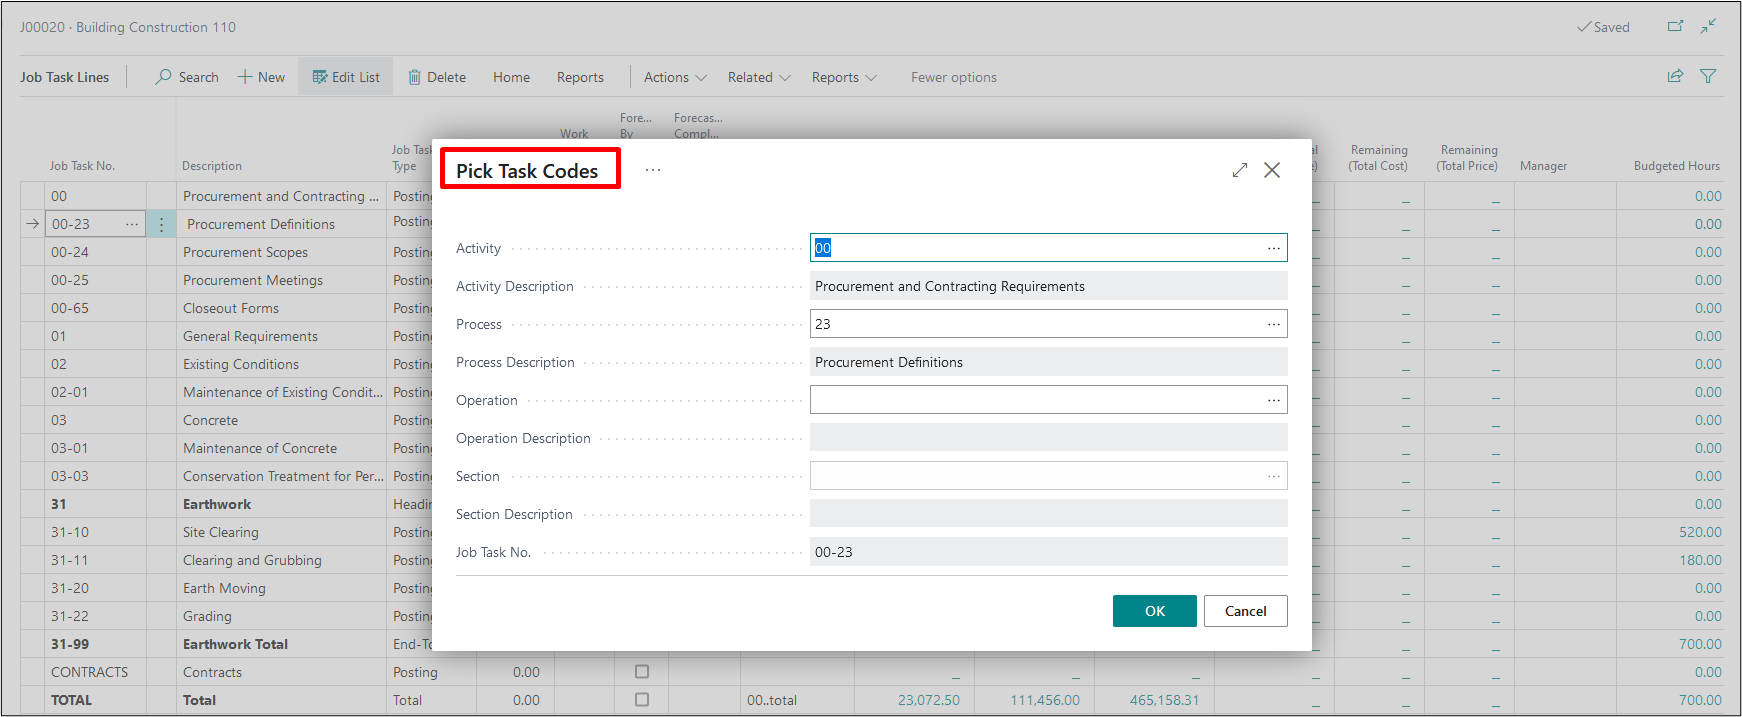
Task: Click the Delete trash icon
Action: (x=414, y=77)
